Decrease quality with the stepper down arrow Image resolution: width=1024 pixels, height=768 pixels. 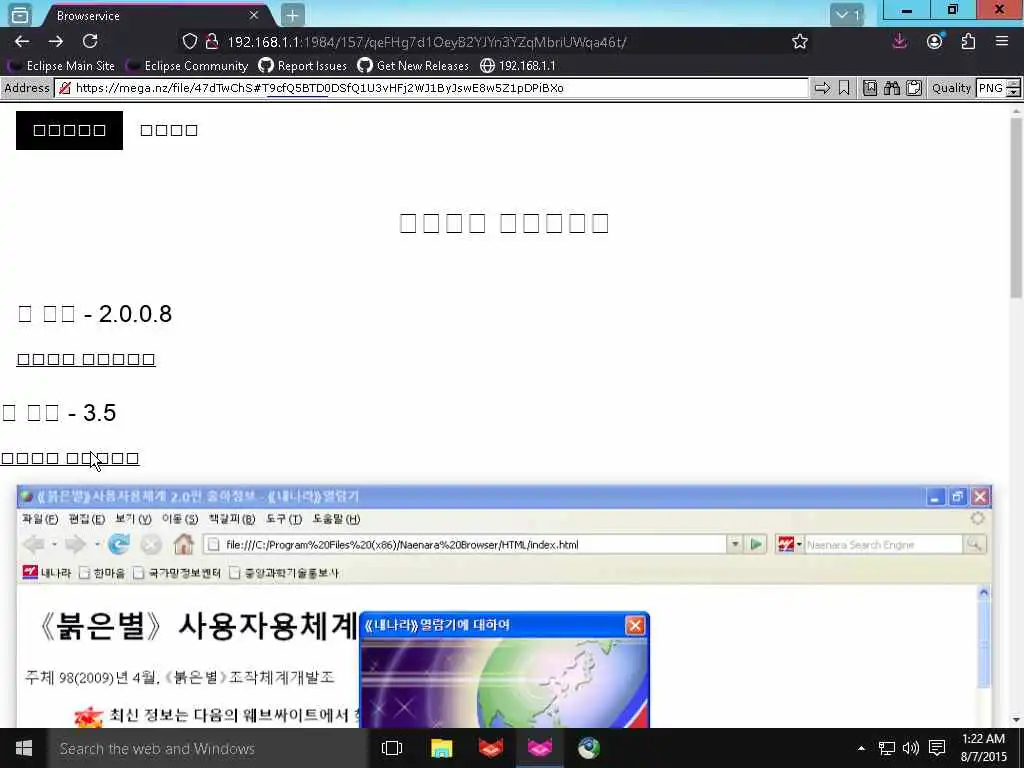(1013, 93)
